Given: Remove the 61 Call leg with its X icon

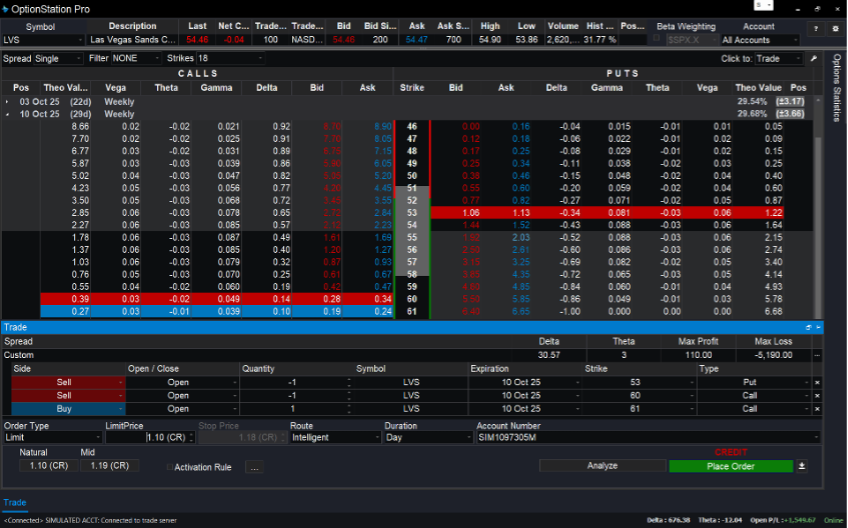Looking at the screenshot, I should coord(816,409).
